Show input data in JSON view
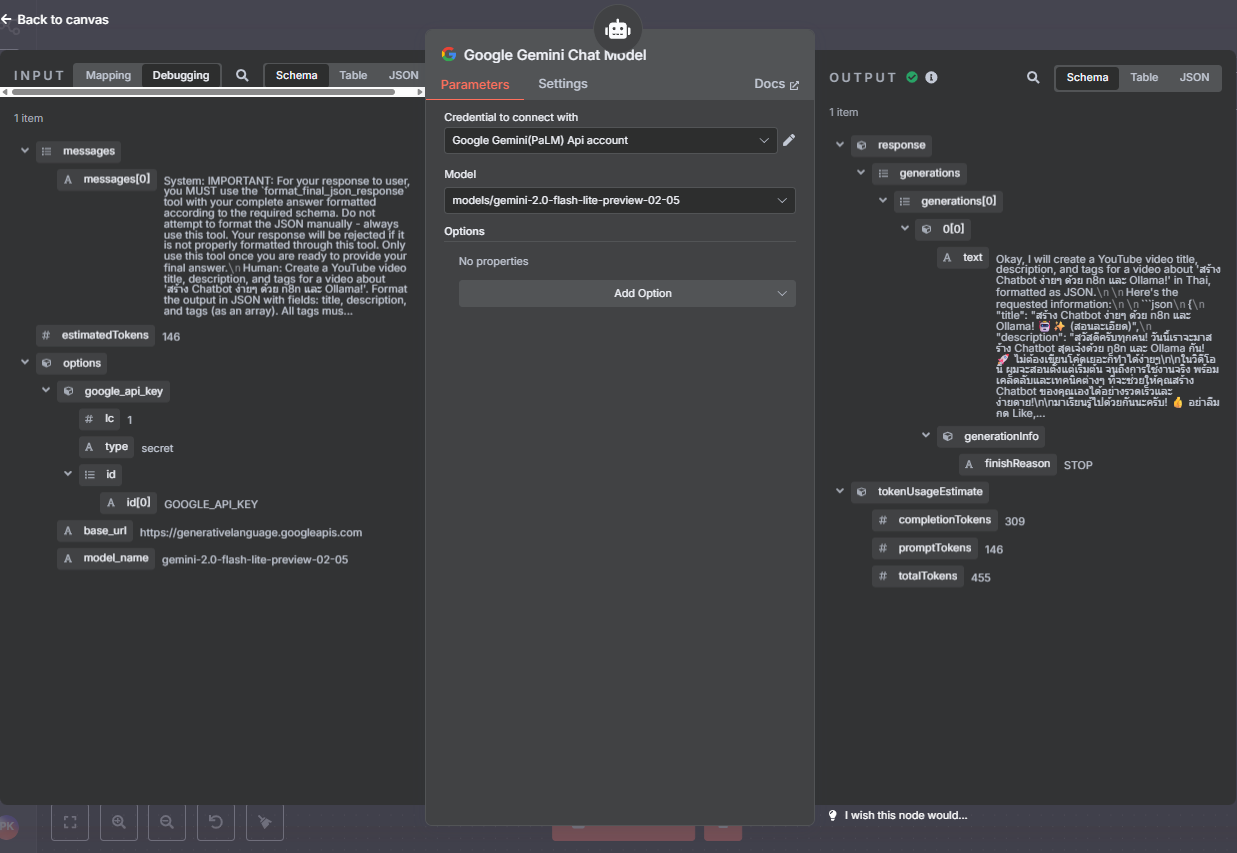 click(x=403, y=75)
